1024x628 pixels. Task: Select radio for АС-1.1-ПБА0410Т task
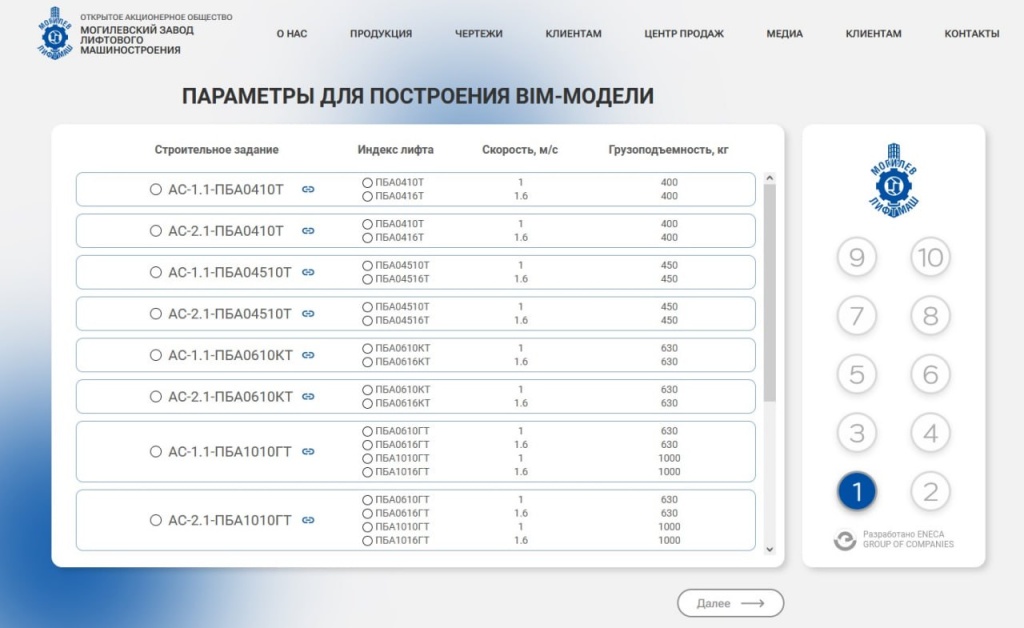155,189
